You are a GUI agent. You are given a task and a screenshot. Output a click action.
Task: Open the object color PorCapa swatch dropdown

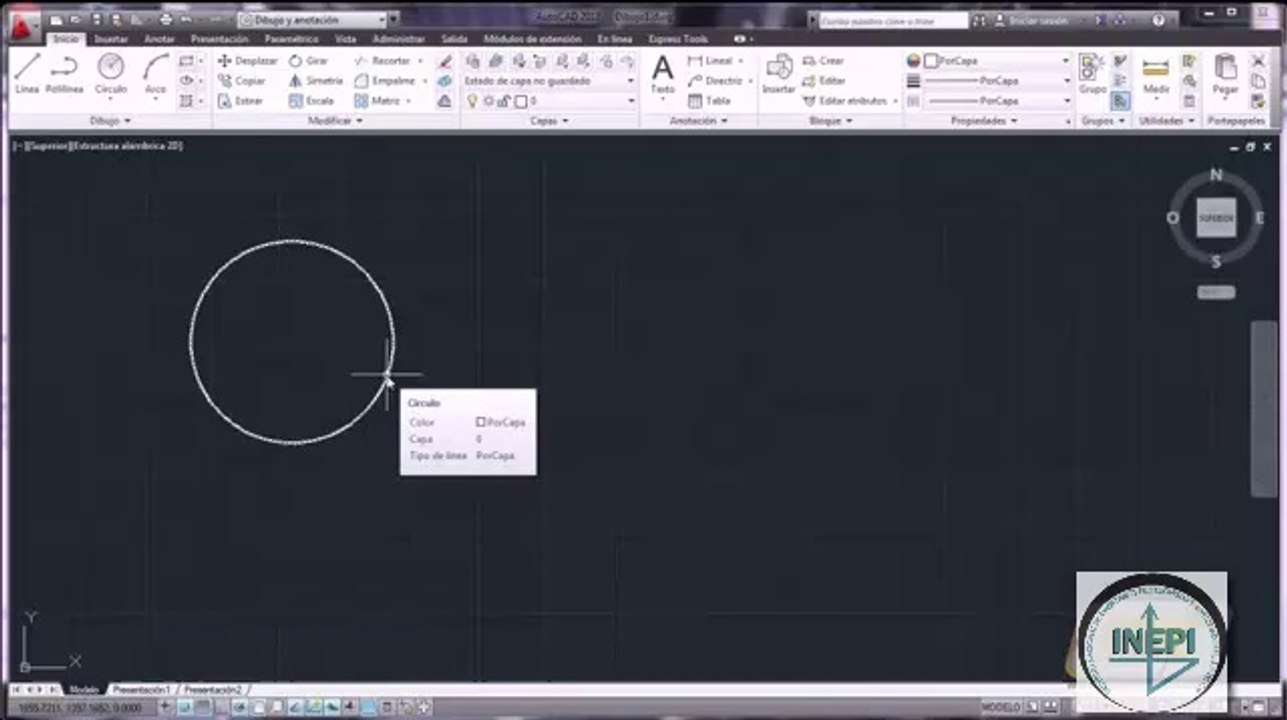click(x=997, y=61)
